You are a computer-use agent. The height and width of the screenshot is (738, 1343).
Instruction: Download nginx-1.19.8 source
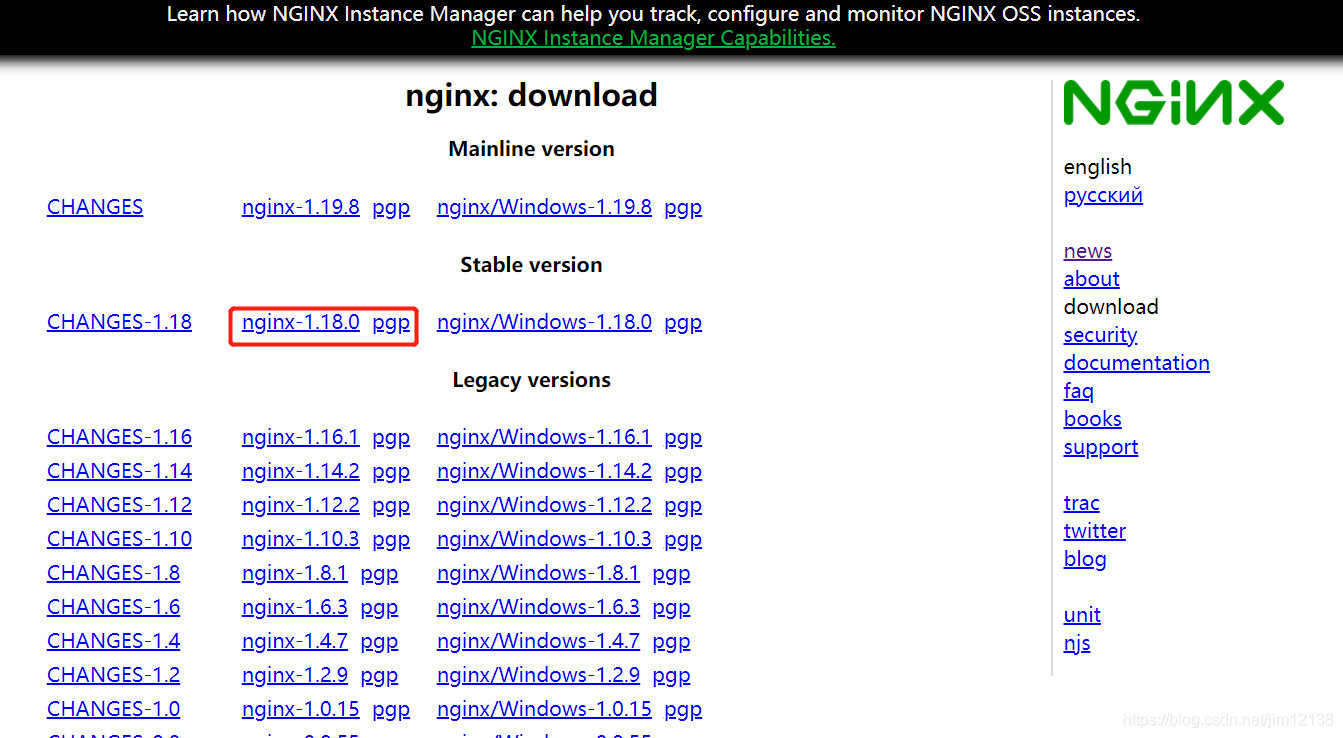point(300,207)
